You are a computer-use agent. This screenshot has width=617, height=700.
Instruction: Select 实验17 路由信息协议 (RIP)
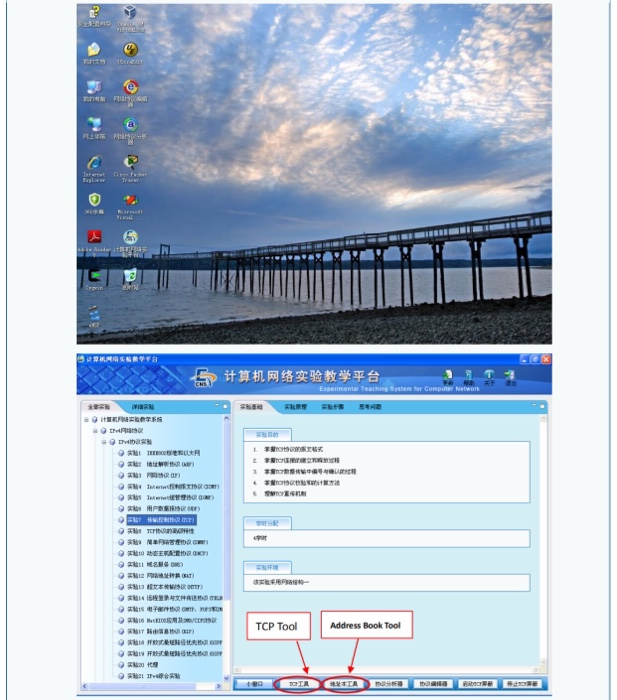(161, 632)
